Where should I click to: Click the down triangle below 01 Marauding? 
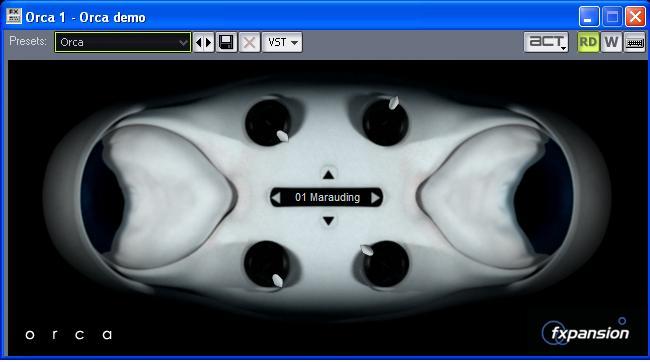point(328,221)
